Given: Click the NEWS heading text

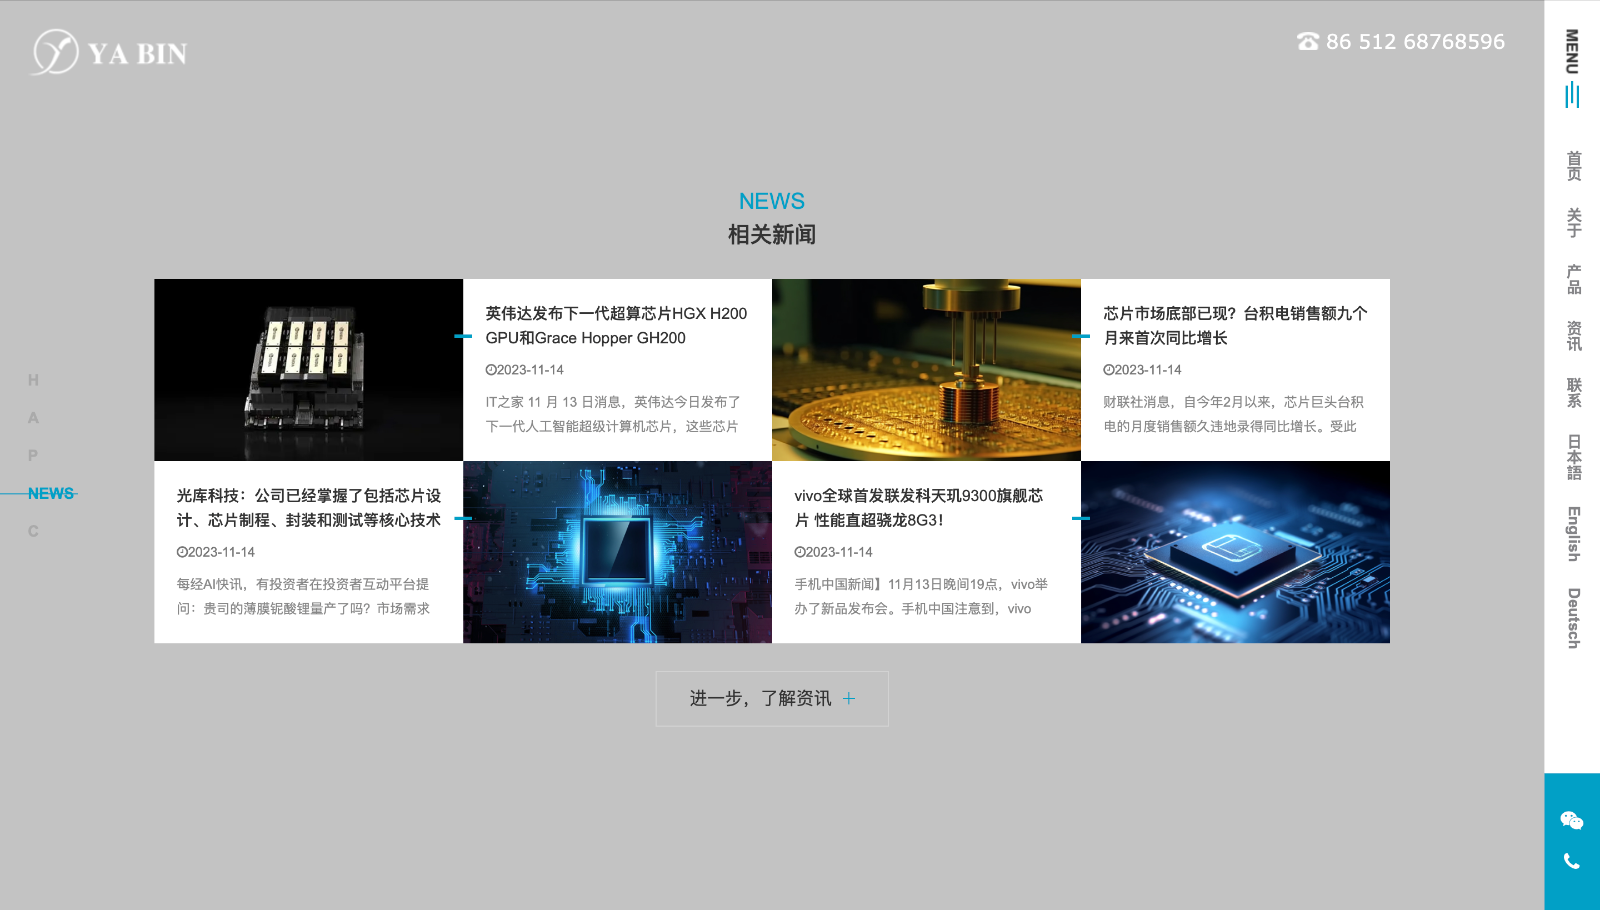Looking at the screenshot, I should click(x=772, y=201).
